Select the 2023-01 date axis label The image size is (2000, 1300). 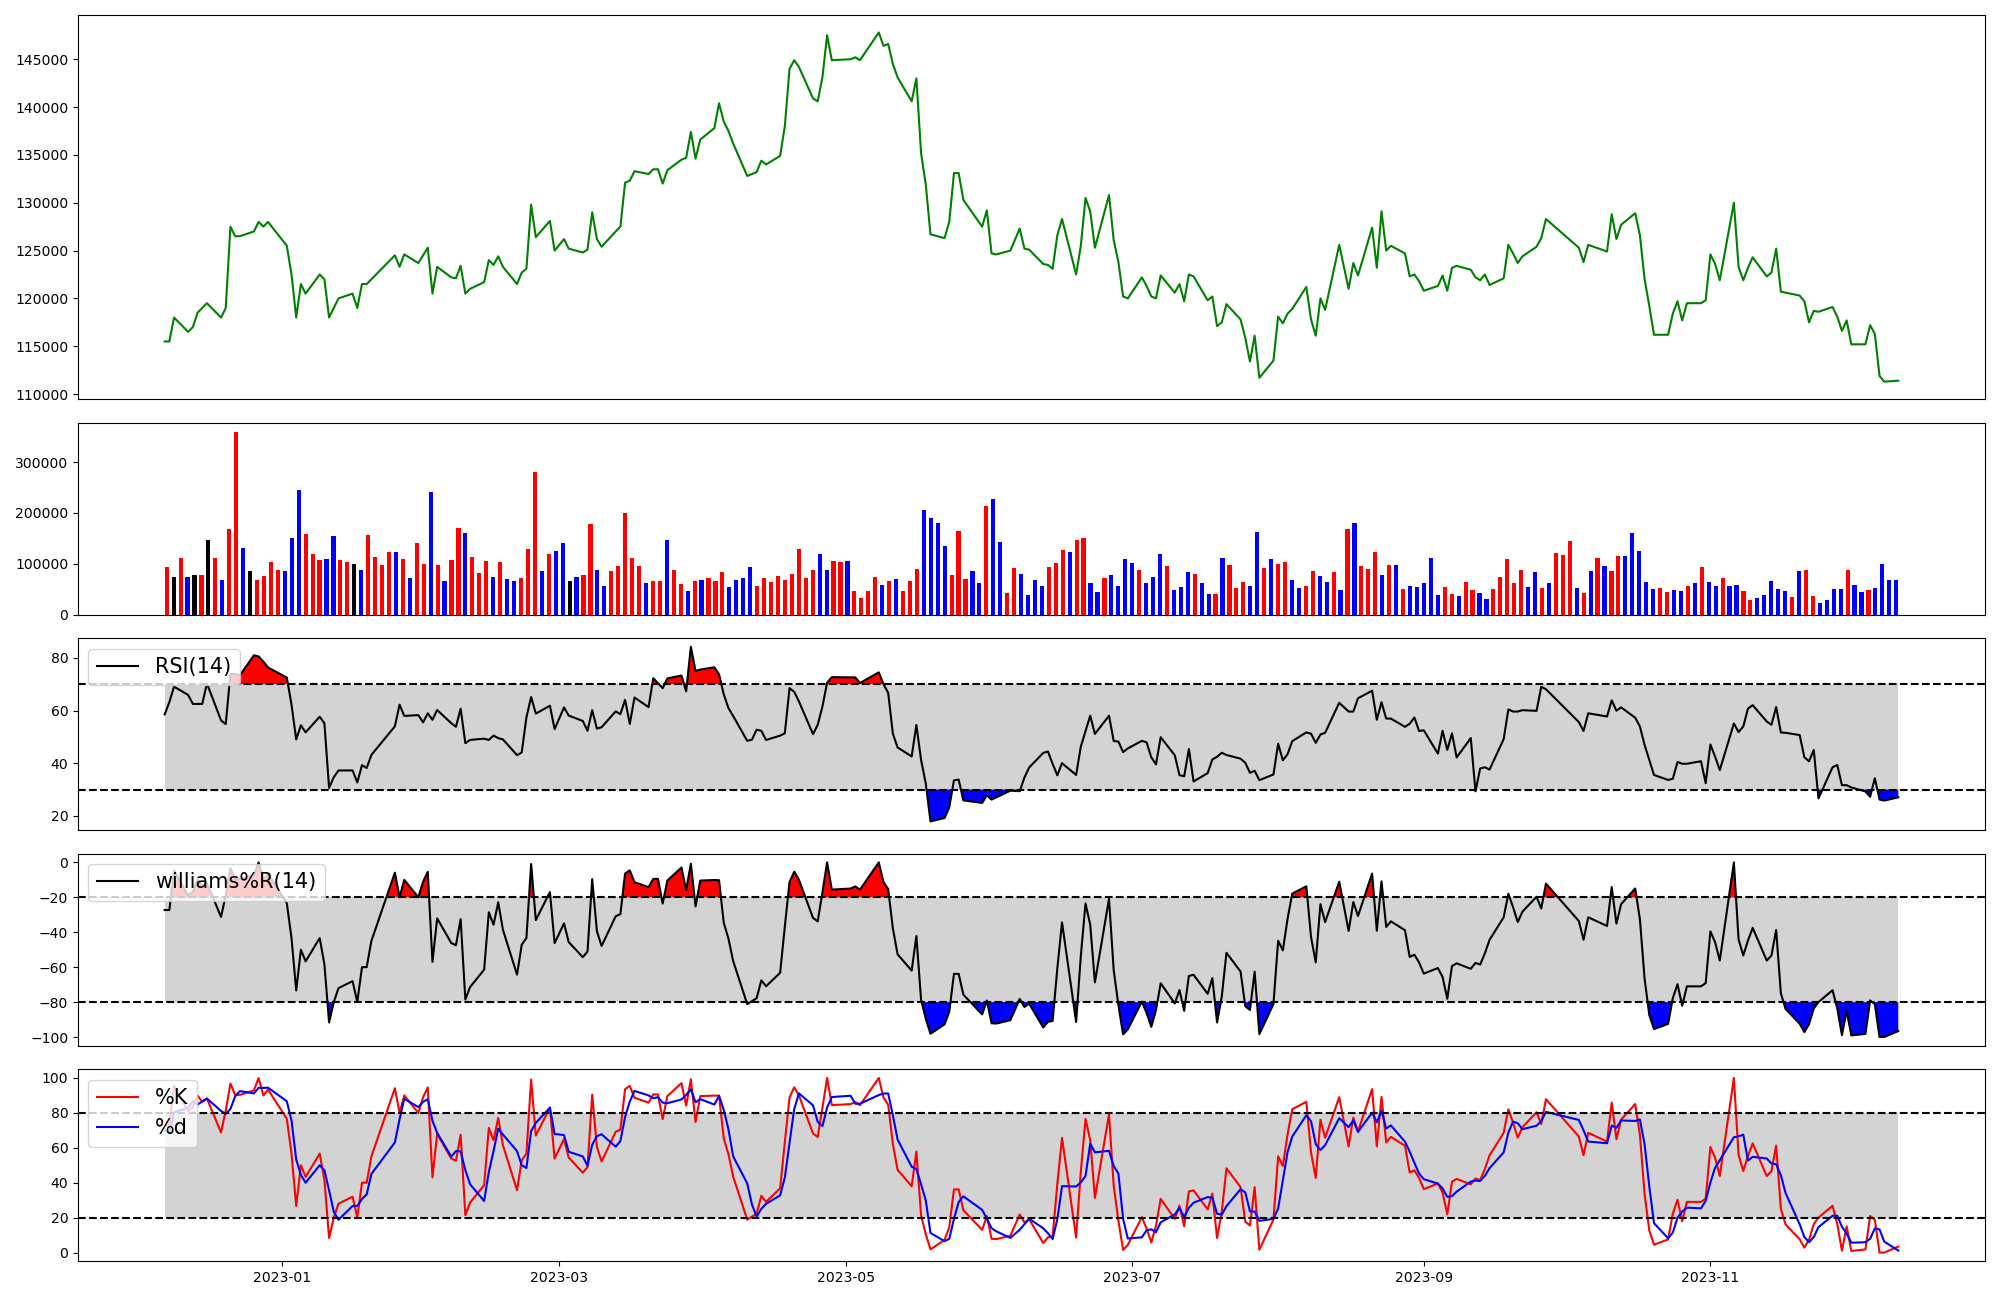click(x=282, y=1277)
